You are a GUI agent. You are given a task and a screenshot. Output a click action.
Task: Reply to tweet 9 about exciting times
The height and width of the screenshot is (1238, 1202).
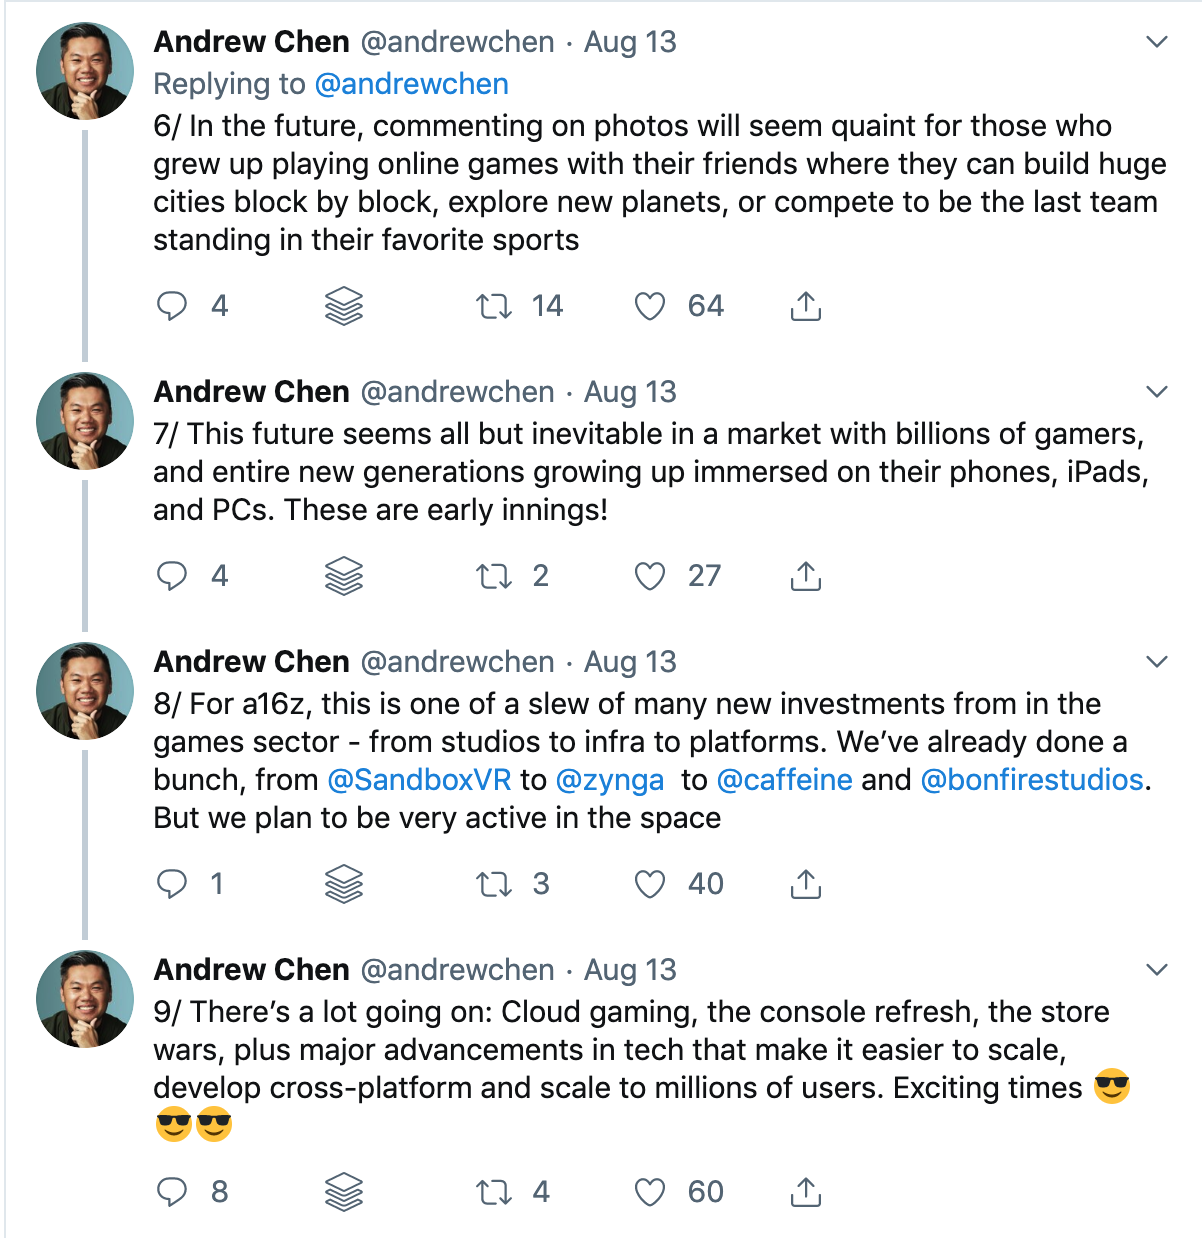pyautogui.click(x=172, y=1192)
